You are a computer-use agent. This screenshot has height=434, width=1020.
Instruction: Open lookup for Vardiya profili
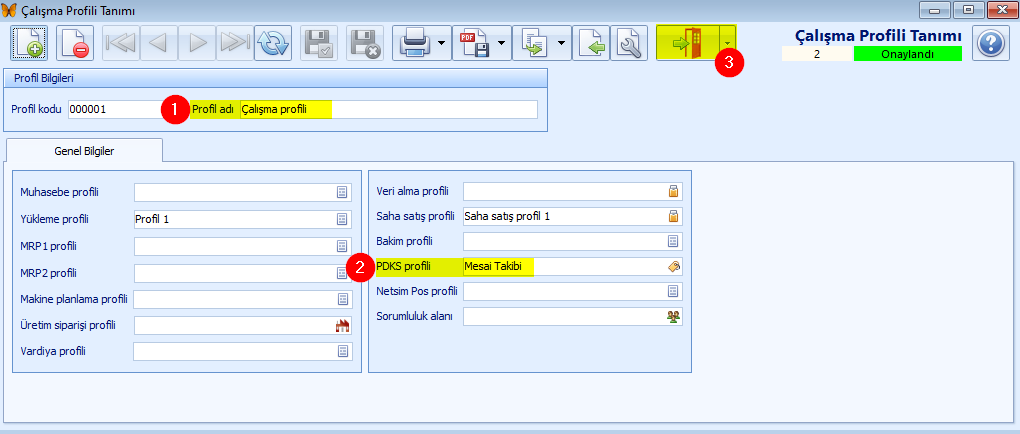click(x=342, y=351)
